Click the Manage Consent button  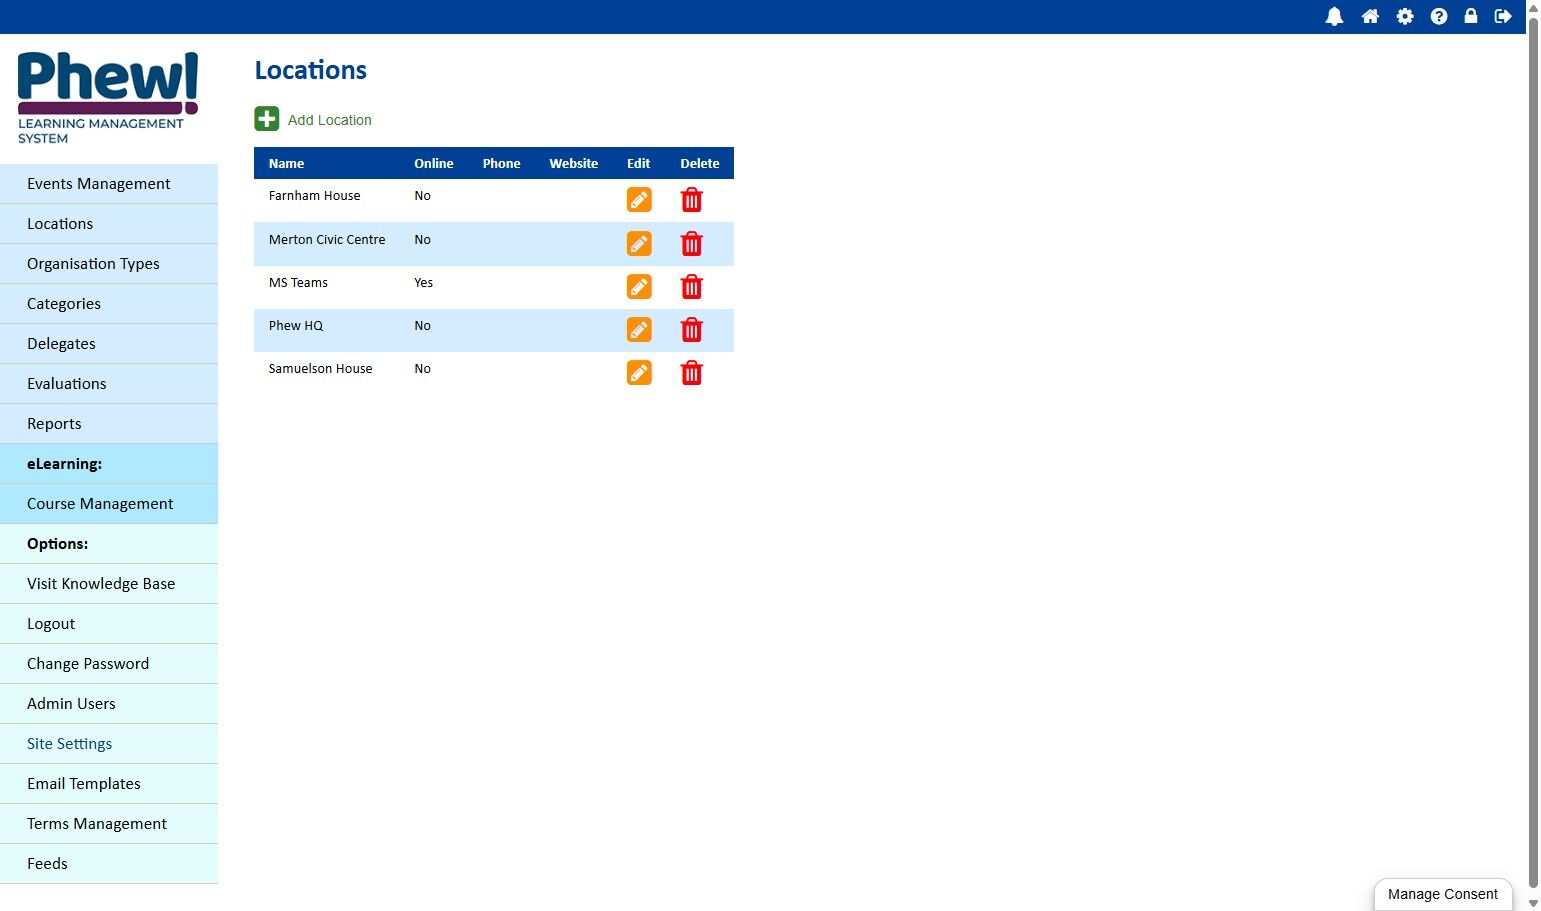point(1443,894)
